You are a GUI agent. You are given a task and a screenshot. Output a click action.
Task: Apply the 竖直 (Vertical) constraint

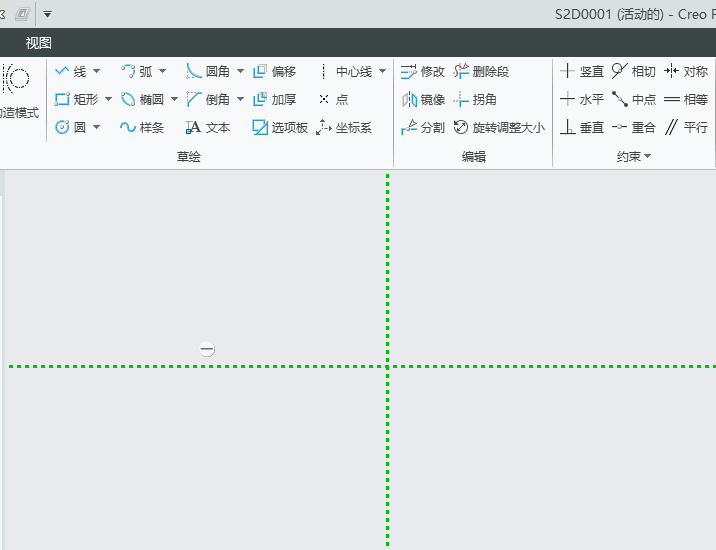pyautogui.click(x=582, y=72)
